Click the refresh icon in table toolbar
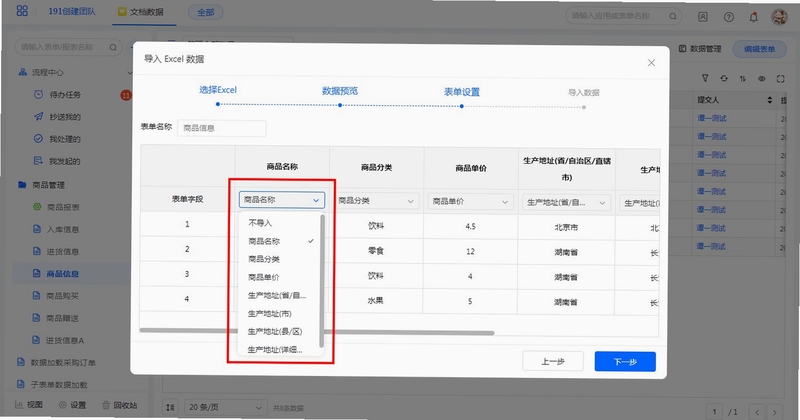 [724, 79]
